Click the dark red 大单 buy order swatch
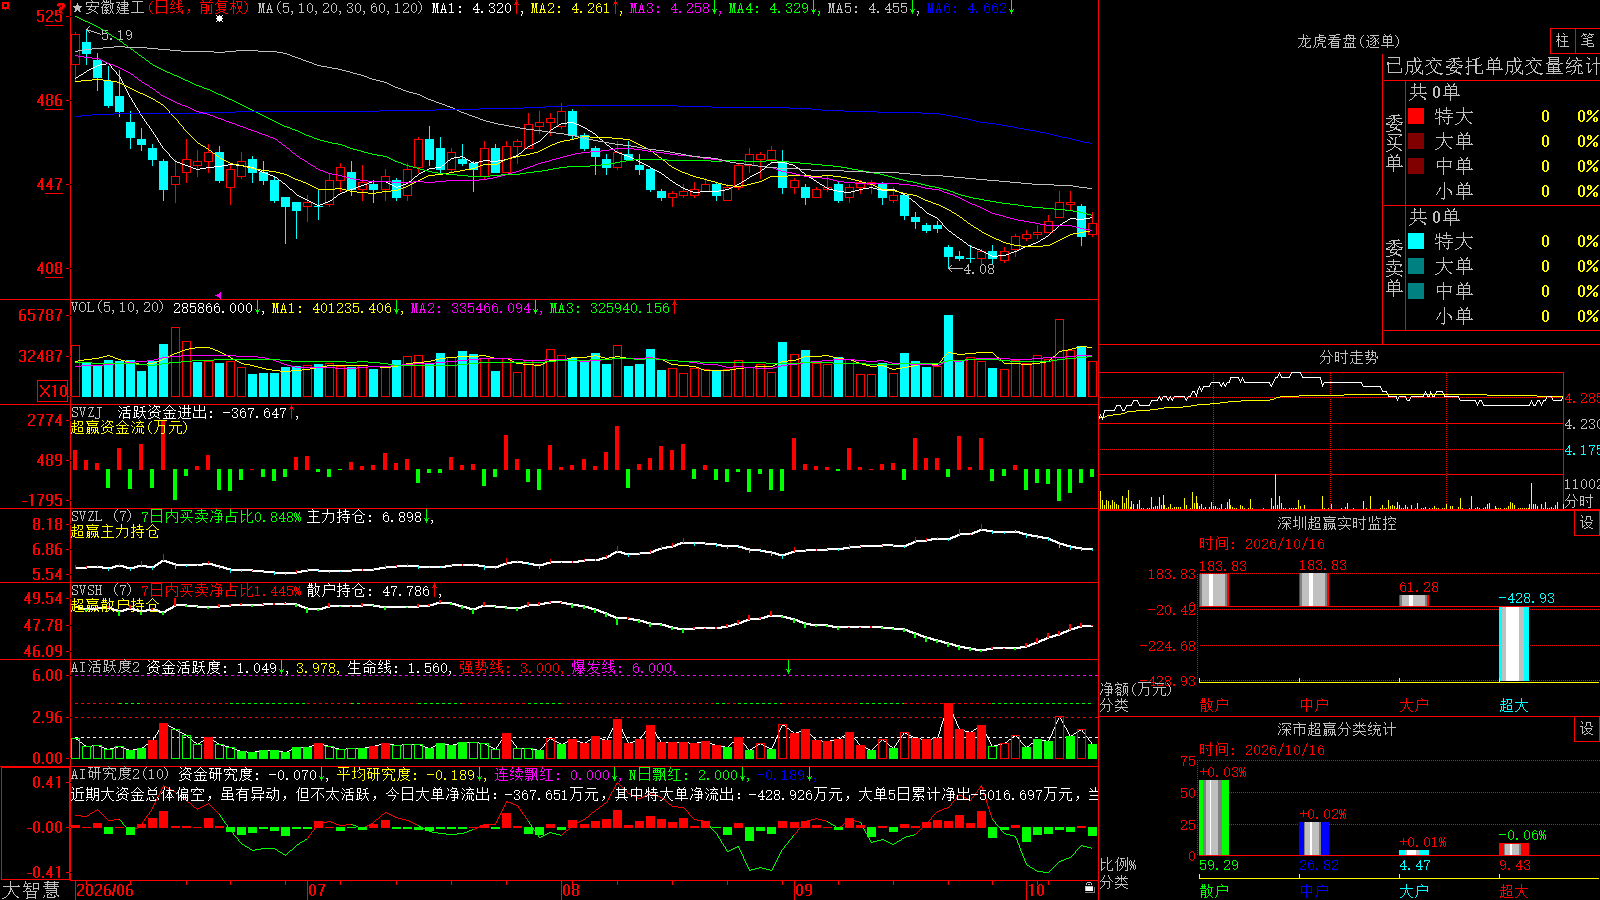1600x900 pixels. pyautogui.click(x=1416, y=141)
